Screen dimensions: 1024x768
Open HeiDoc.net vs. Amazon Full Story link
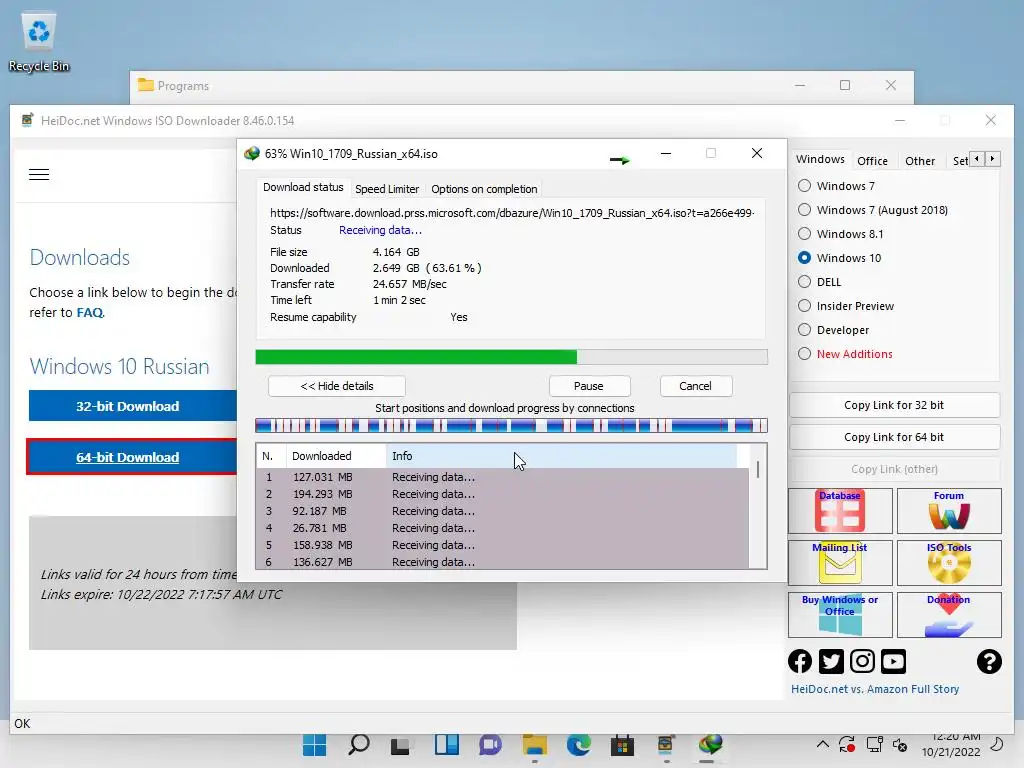(874, 689)
